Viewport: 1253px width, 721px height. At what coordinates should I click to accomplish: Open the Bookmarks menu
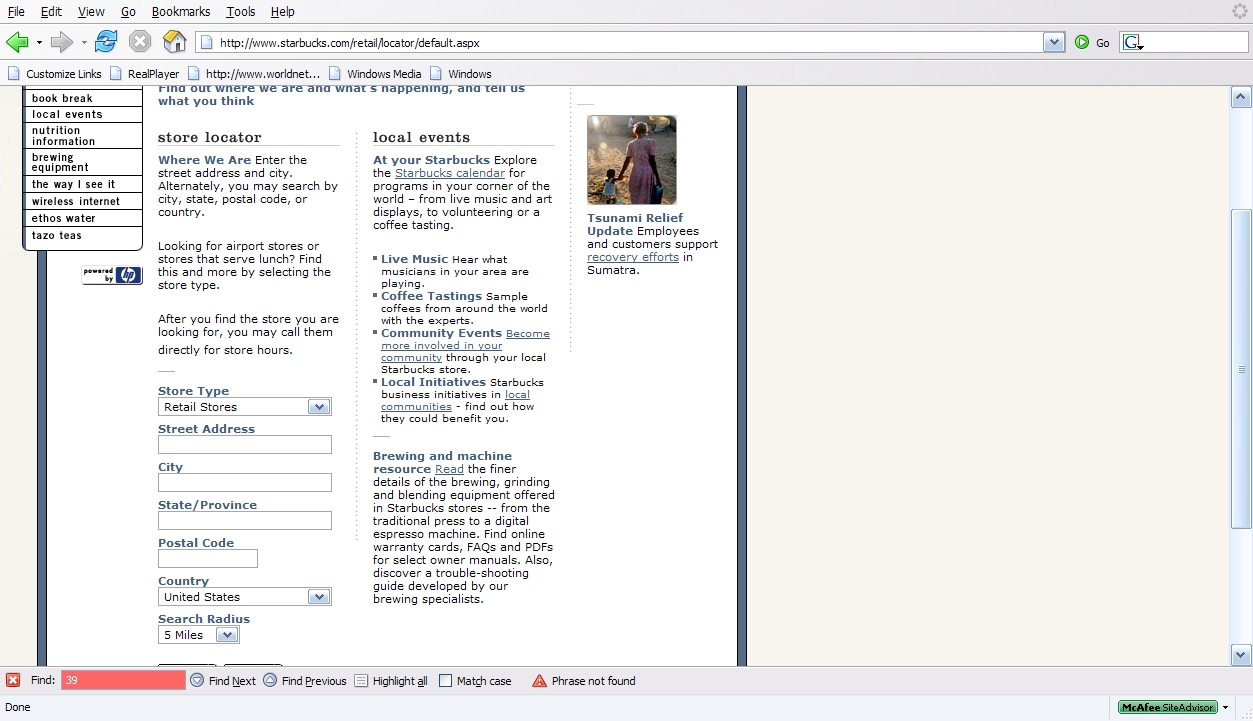pyautogui.click(x=181, y=12)
